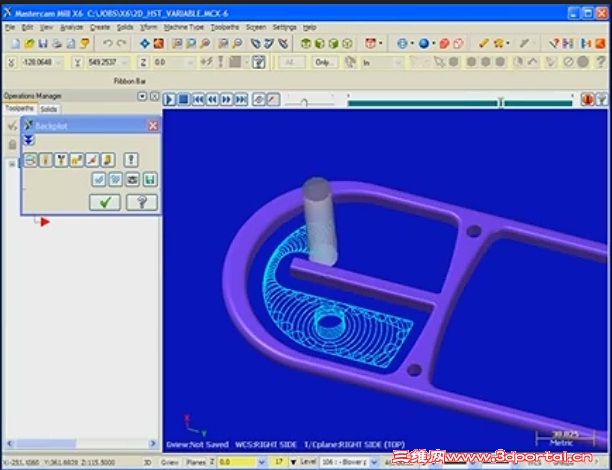Stop the backplot simulation
612x470 pixels.
pos(183,100)
